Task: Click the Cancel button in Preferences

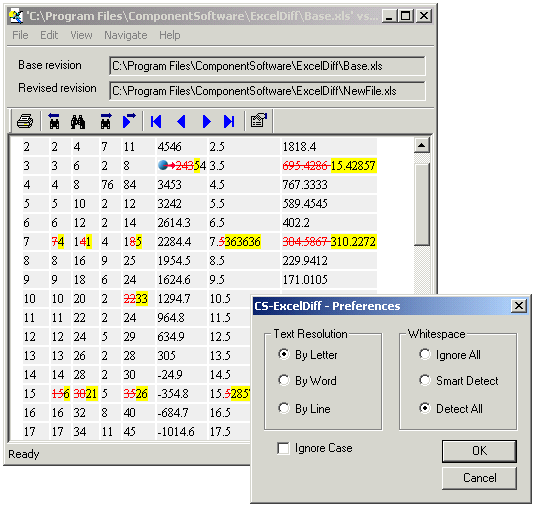Action: (479, 478)
